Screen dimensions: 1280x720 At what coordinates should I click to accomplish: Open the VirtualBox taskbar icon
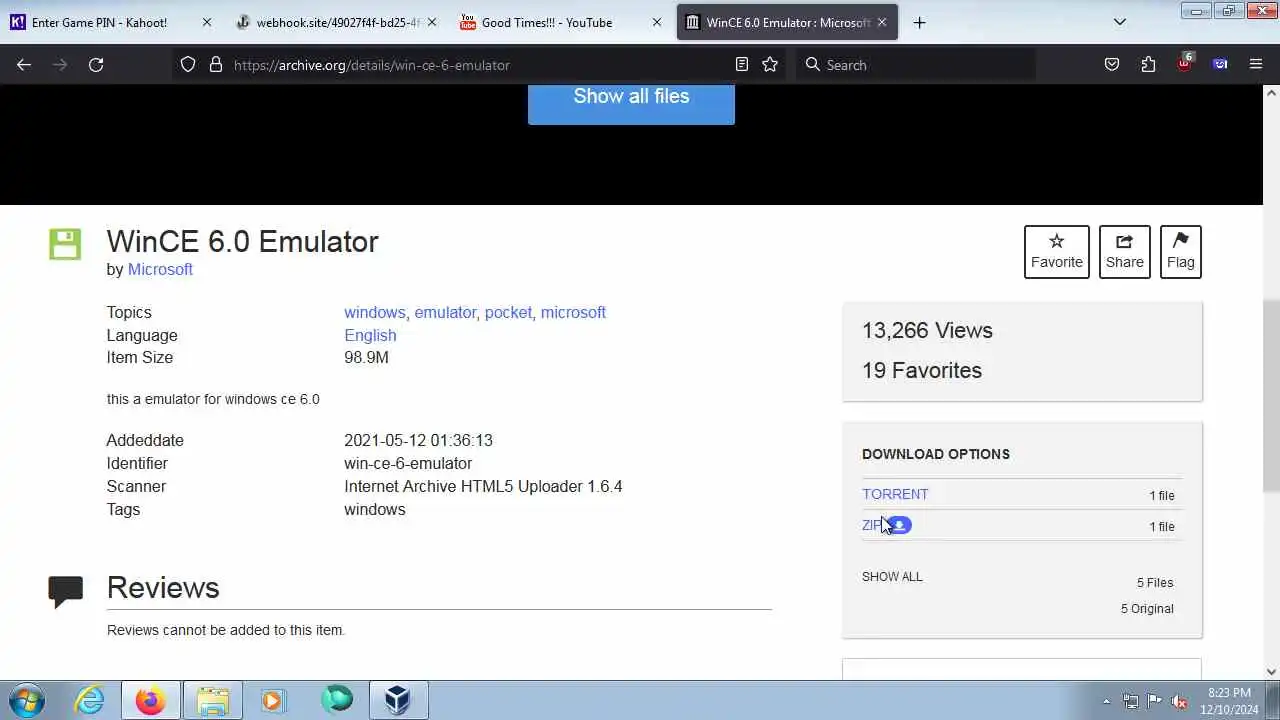click(x=398, y=700)
